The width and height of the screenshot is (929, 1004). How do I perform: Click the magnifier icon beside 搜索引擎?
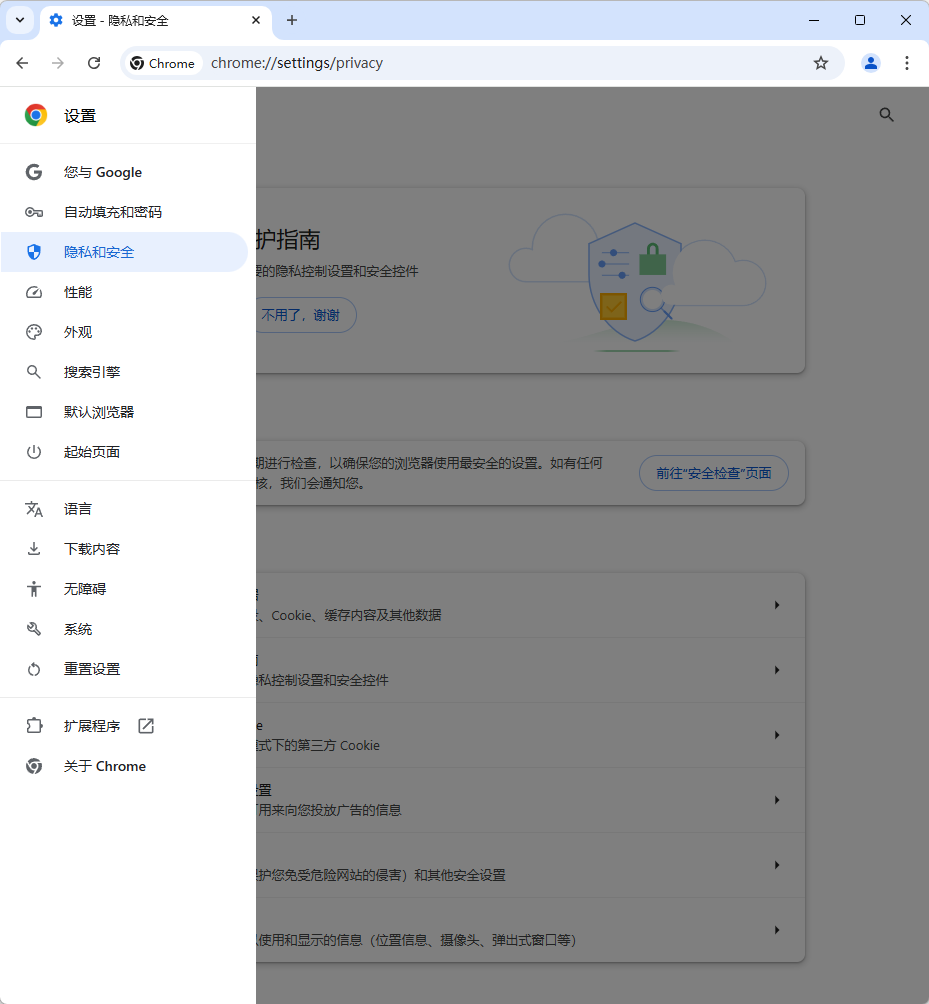pos(33,371)
